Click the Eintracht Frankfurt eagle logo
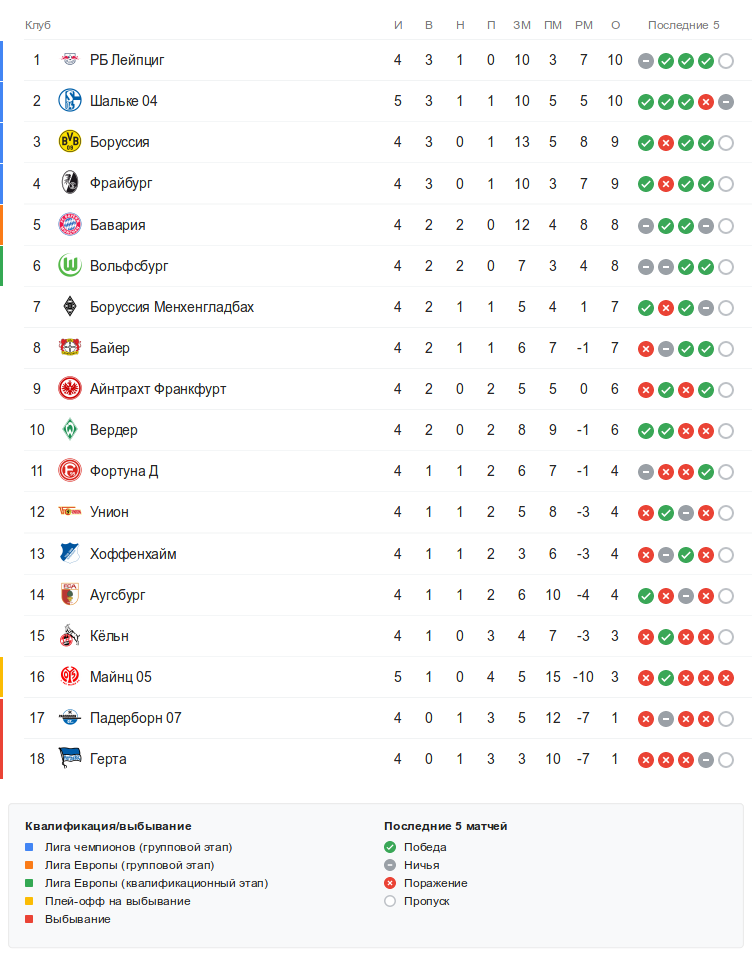The height and width of the screenshot is (956, 752). click(x=70, y=389)
